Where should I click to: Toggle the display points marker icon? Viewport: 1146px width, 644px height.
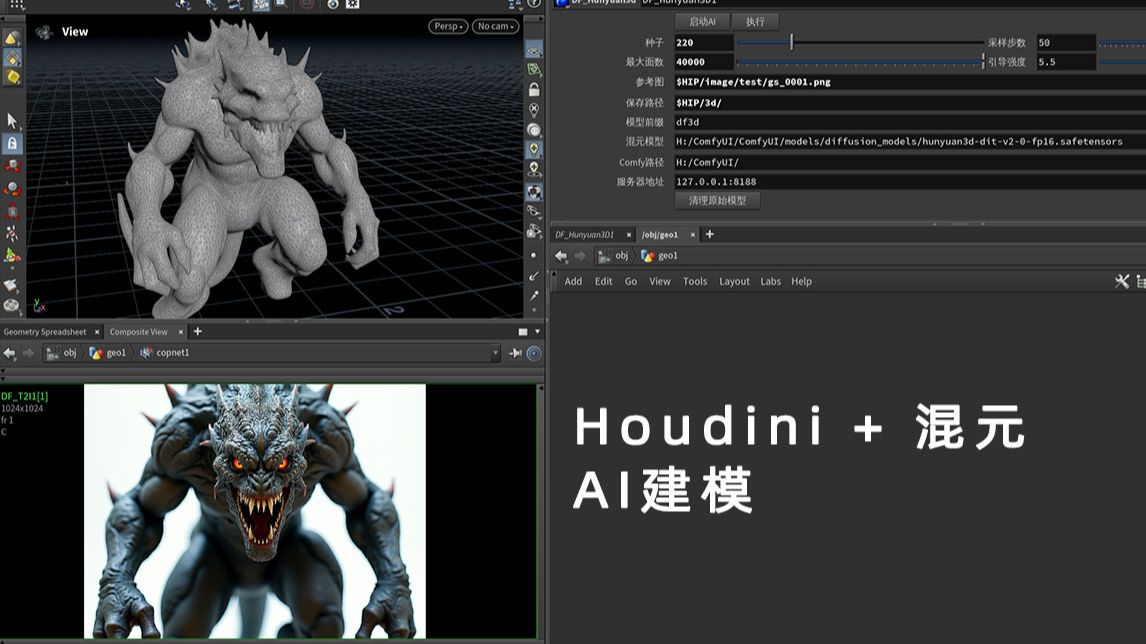point(534,110)
